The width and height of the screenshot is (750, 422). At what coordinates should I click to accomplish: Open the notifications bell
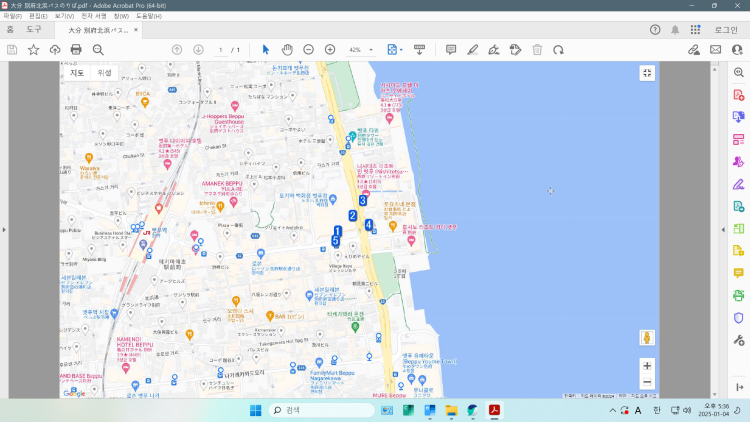point(675,30)
